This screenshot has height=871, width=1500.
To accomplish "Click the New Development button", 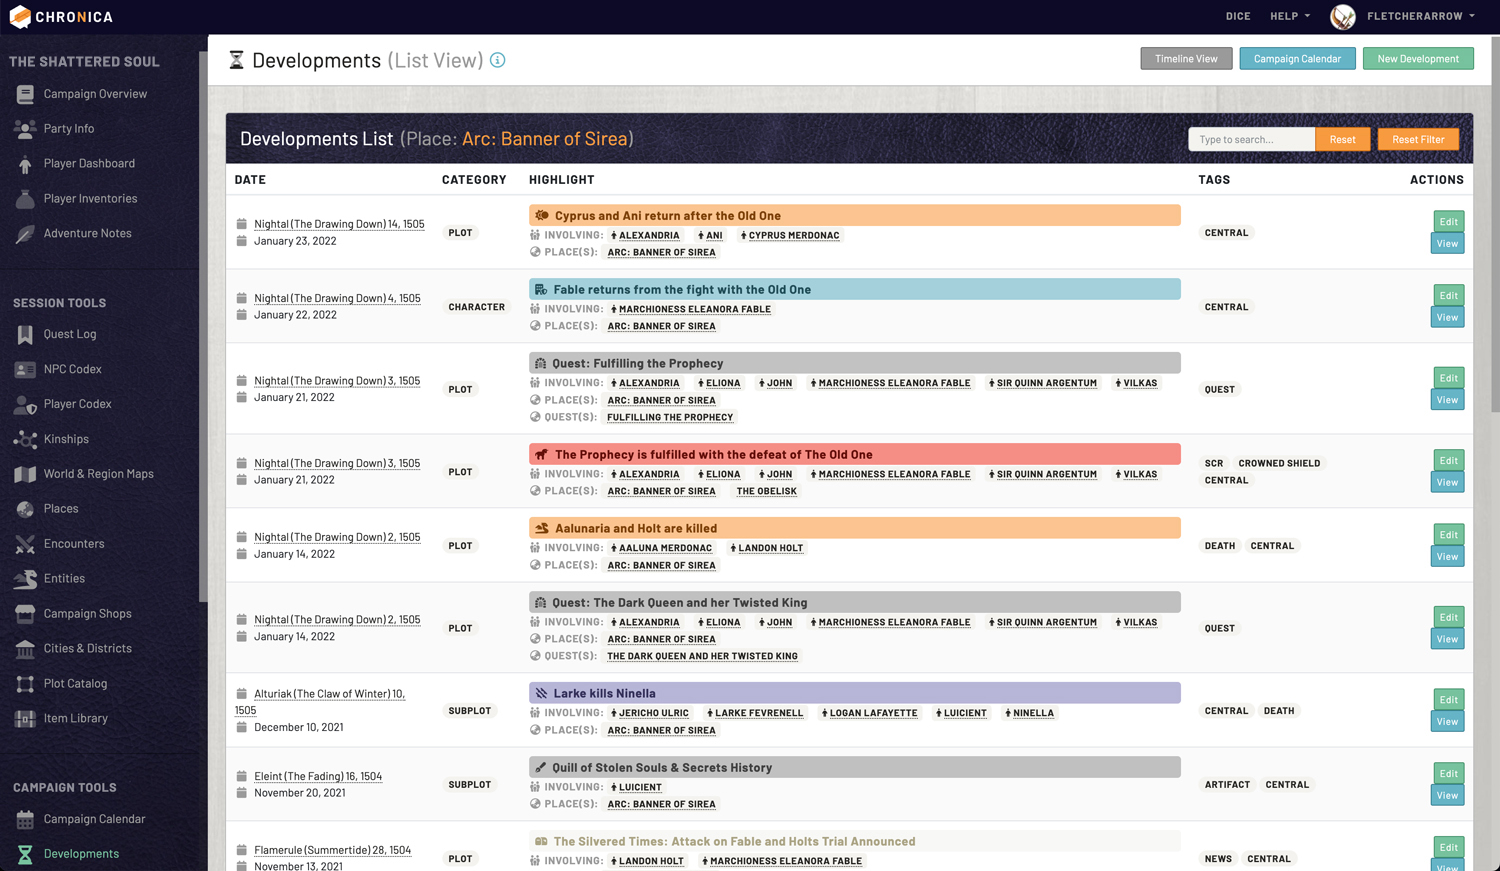I will 1417,59.
